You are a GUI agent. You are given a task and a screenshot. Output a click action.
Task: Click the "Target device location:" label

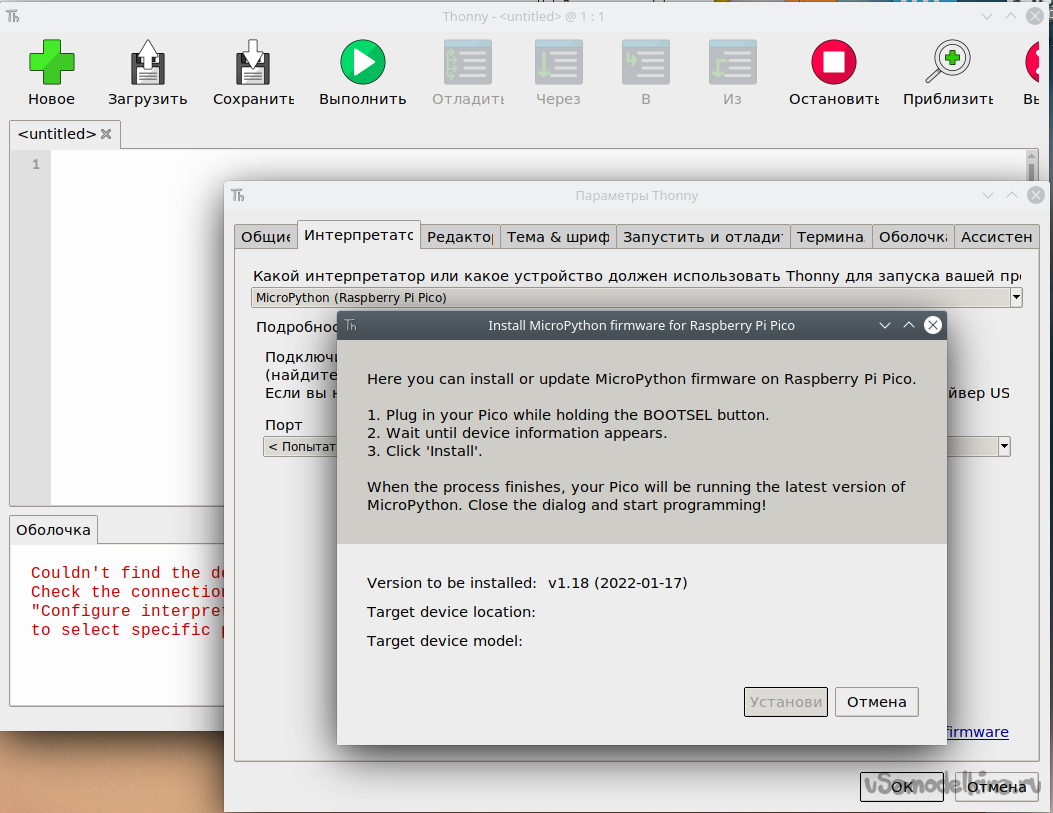451,612
